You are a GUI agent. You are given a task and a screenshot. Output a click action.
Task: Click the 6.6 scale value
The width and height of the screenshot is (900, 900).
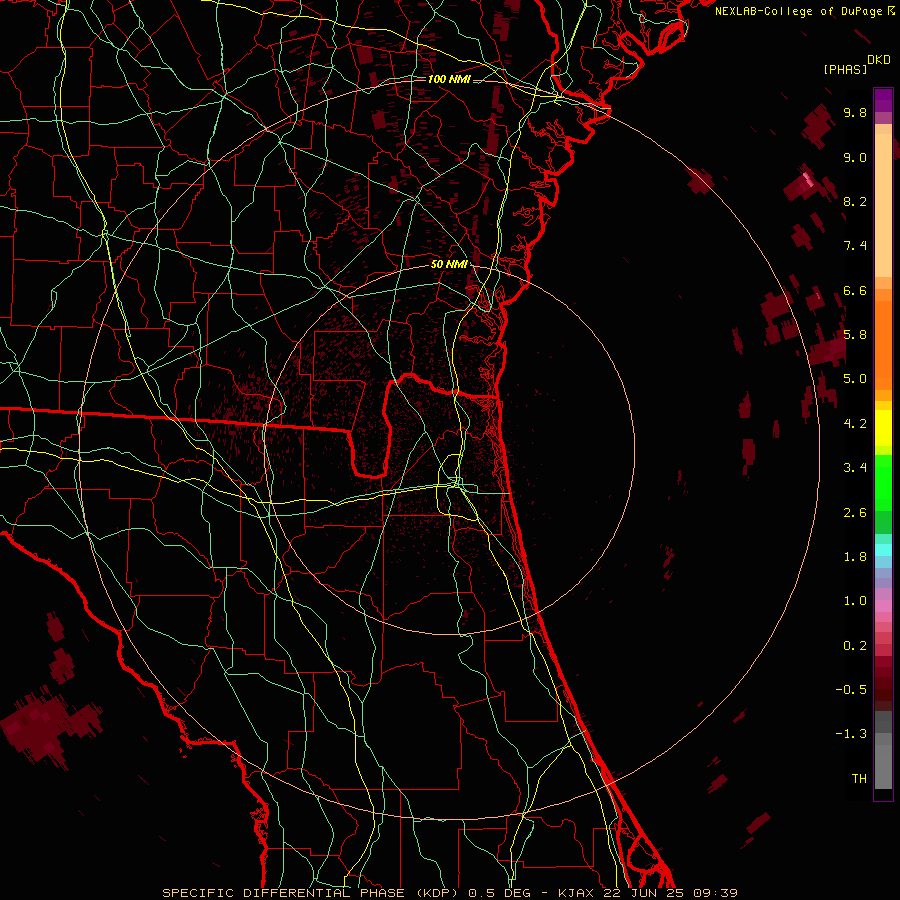pyautogui.click(x=855, y=290)
